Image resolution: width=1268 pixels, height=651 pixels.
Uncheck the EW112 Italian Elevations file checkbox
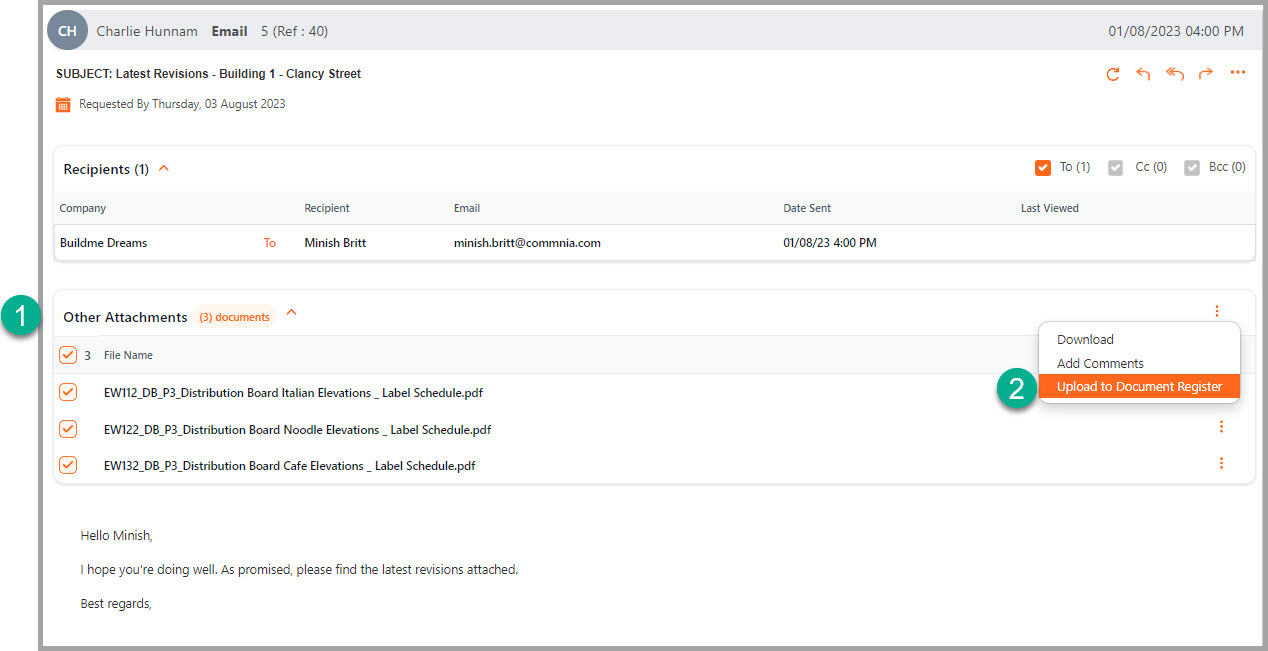pyautogui.click(x=68, y=392)
